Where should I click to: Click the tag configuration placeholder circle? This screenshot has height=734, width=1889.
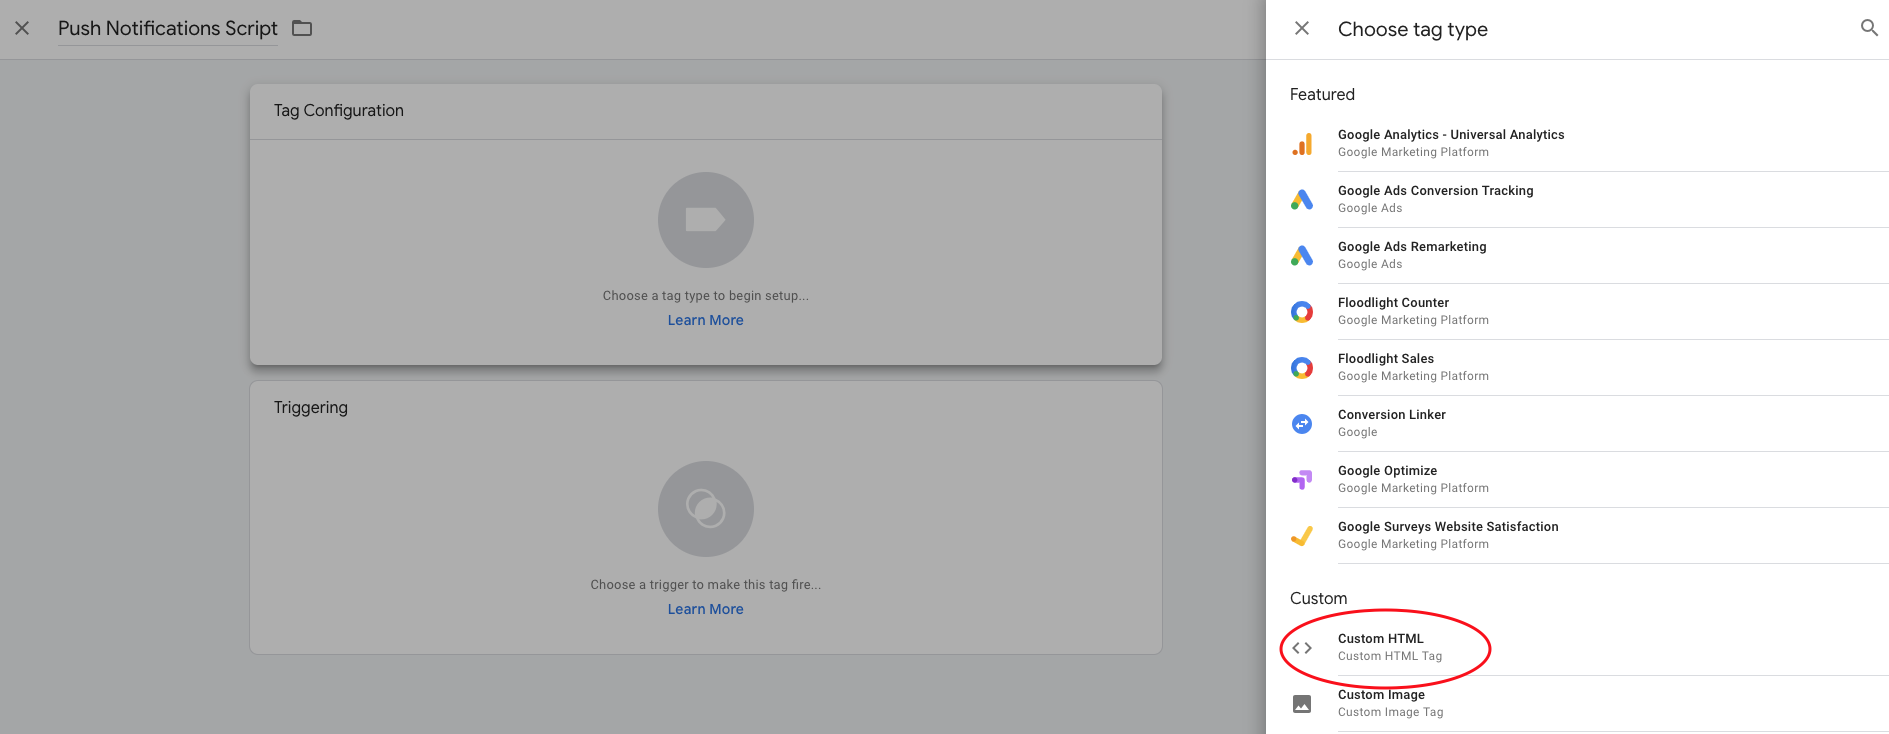[x=705, y=220]
